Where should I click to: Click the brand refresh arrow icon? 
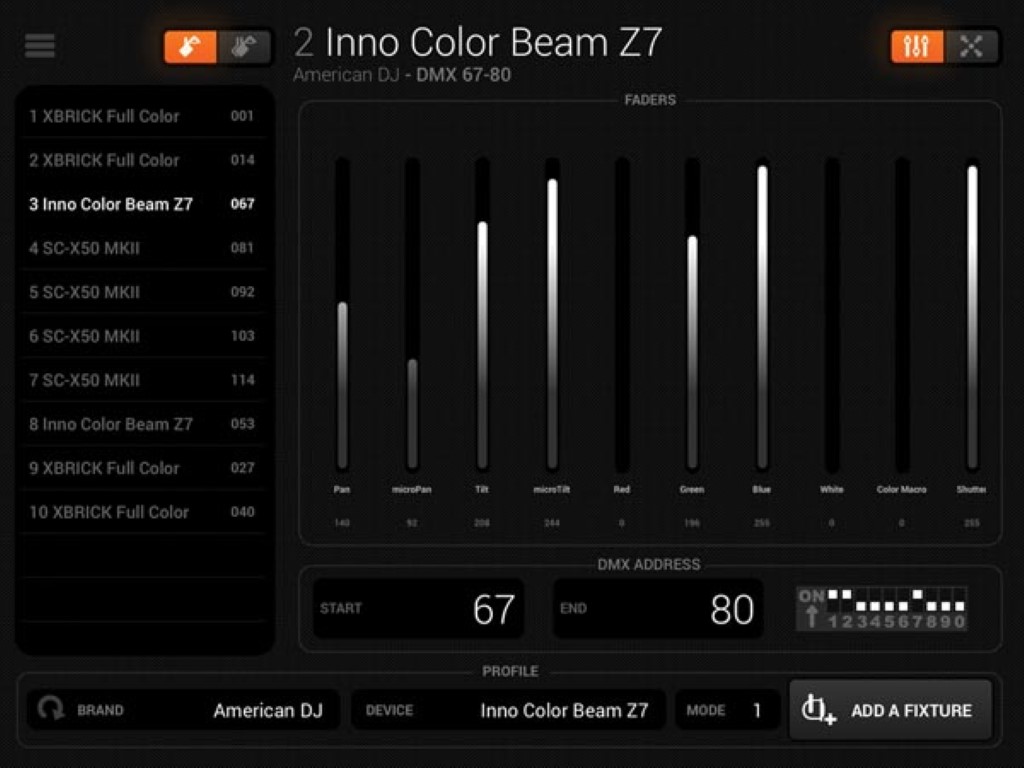pyautogui.click(x=50, y=710)
